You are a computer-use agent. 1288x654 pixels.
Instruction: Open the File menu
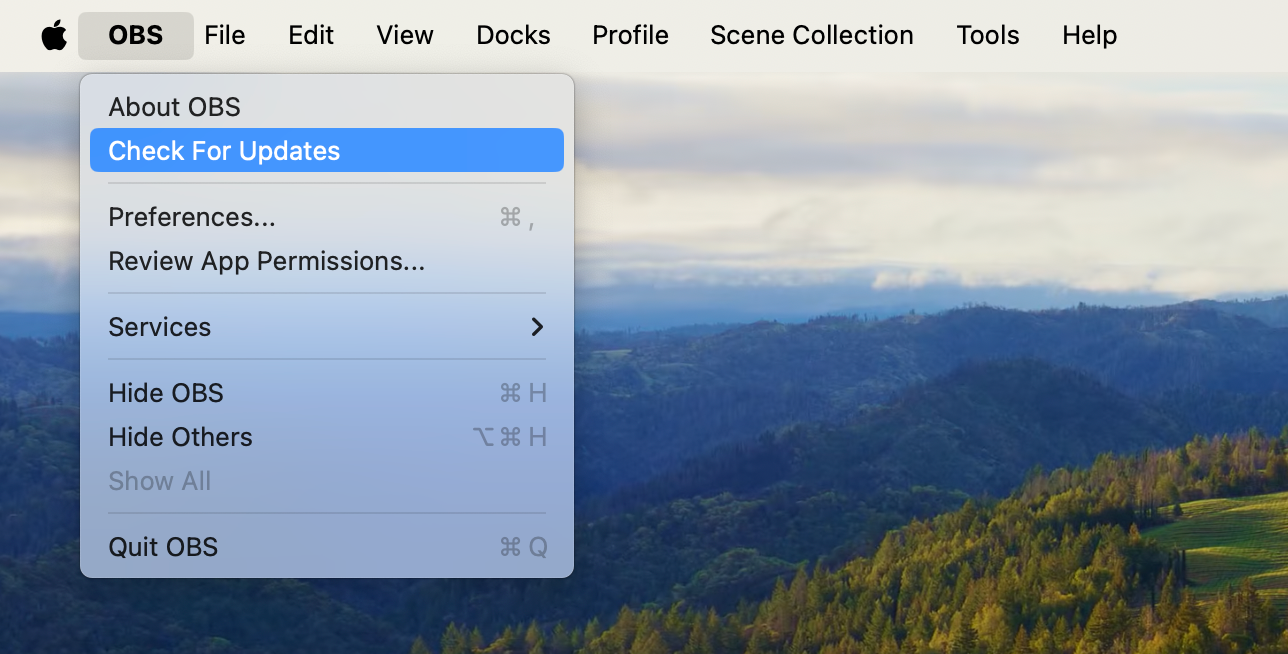tap(224, 35)
